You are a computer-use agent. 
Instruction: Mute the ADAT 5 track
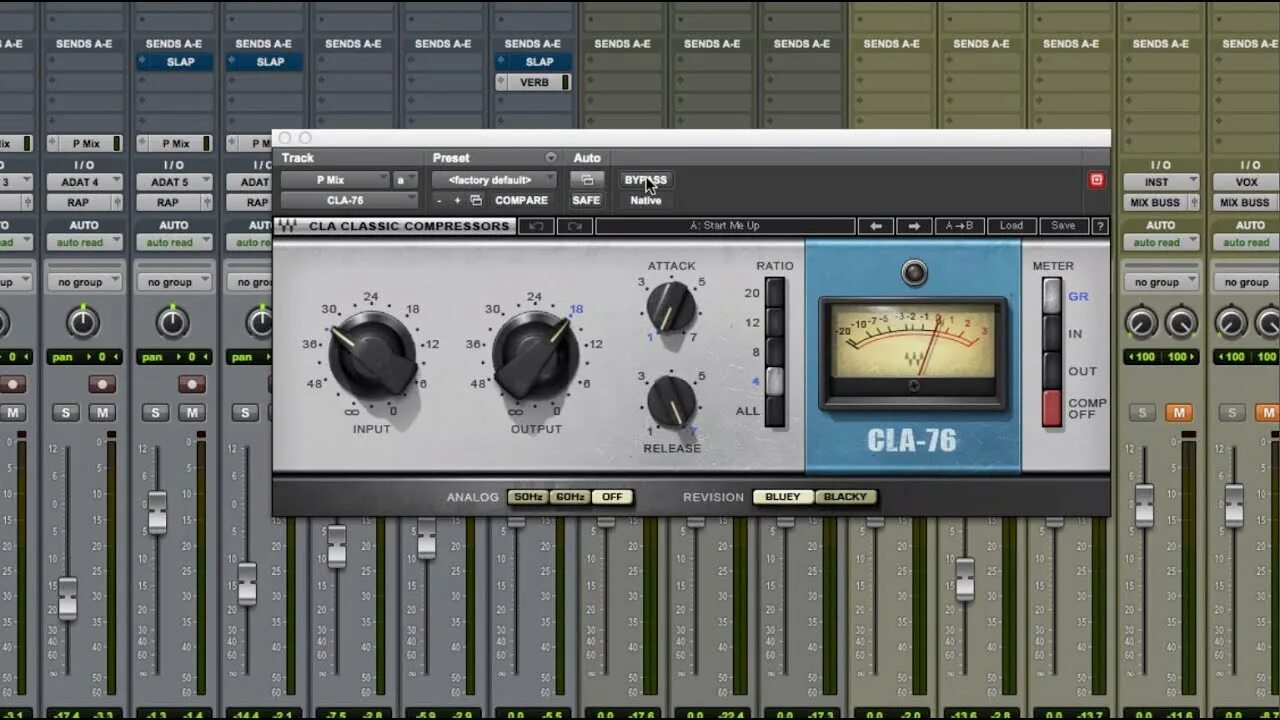coord(191,413)
